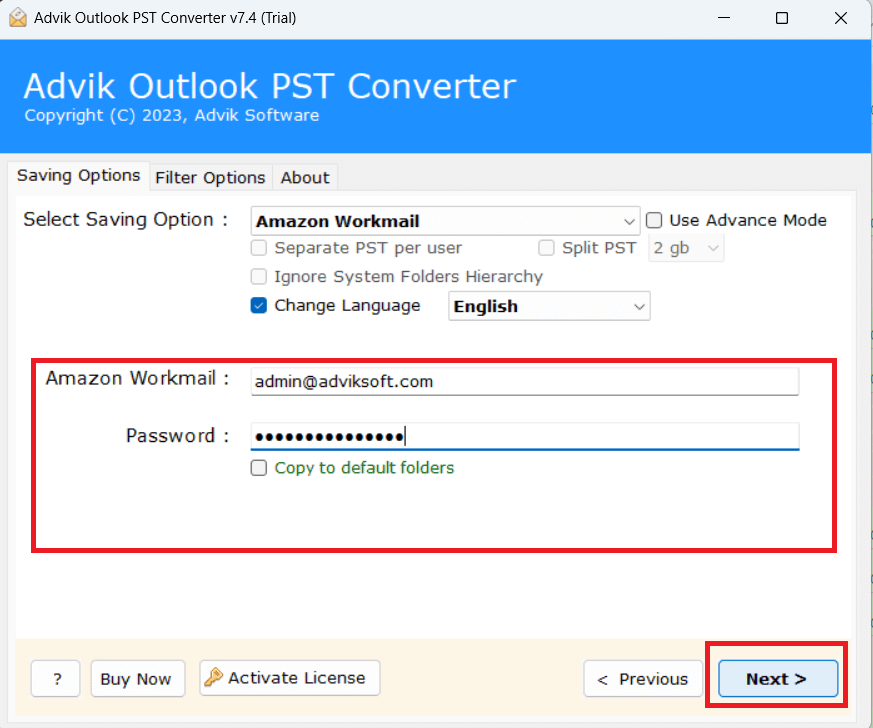The image size is (873, 728).
Task: Go back with the Previous button
Action: (x=643, y=678)
